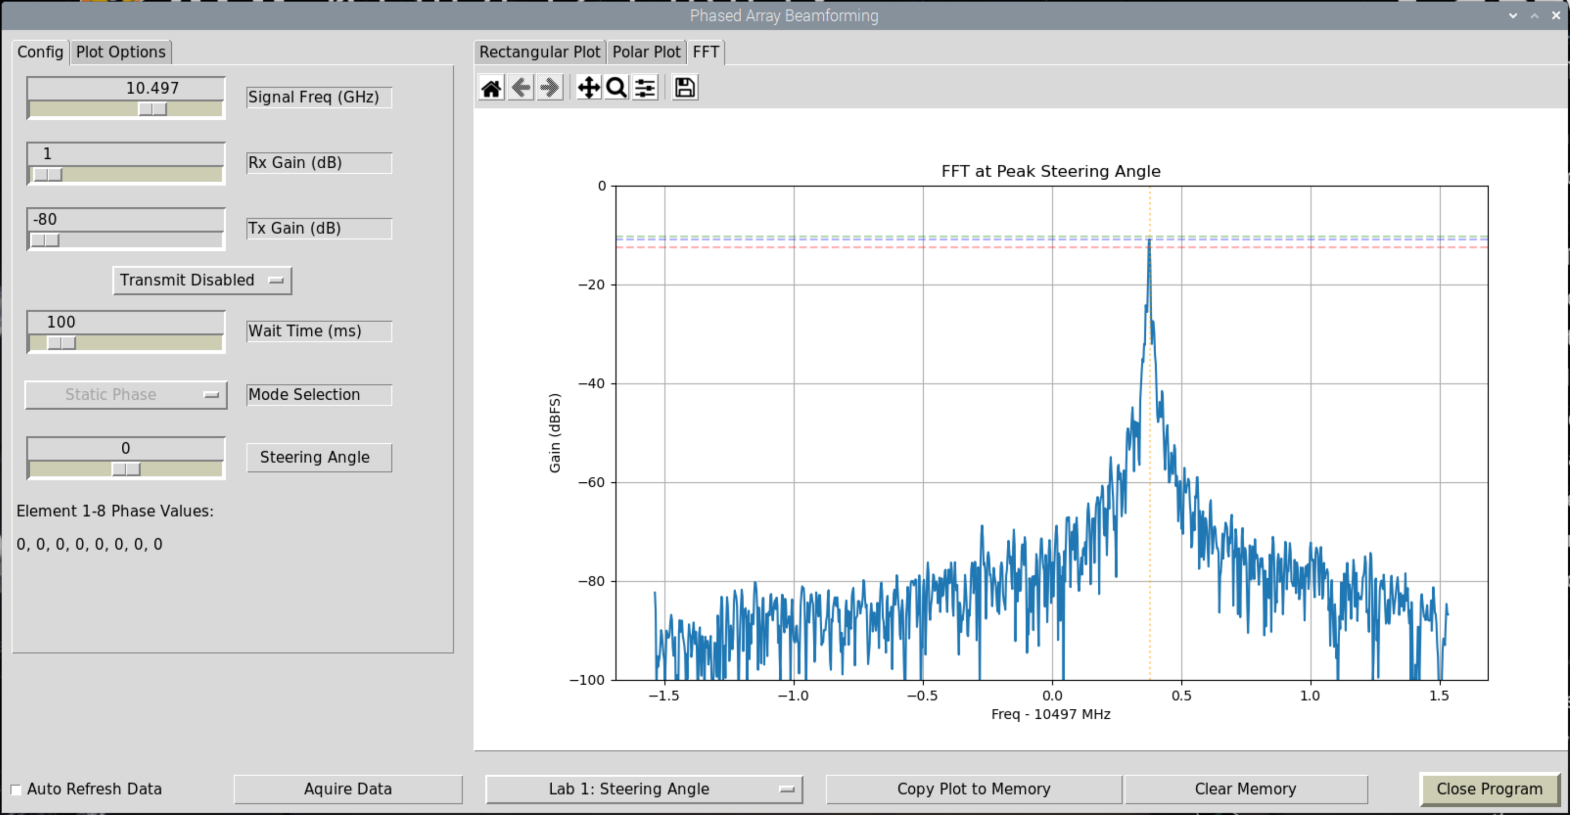This screenshot has width=1570, height=815.
Task: Click the Back arrow in plot toolbar
Action: (x=521, y=88)
